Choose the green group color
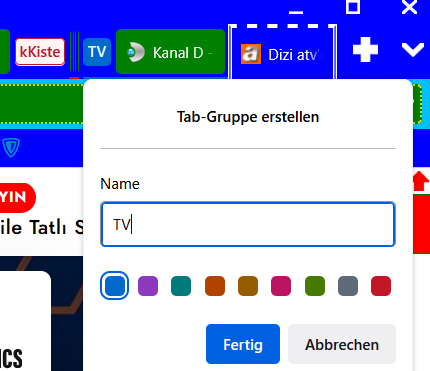 pyautogui.click(x=315, y=286)
